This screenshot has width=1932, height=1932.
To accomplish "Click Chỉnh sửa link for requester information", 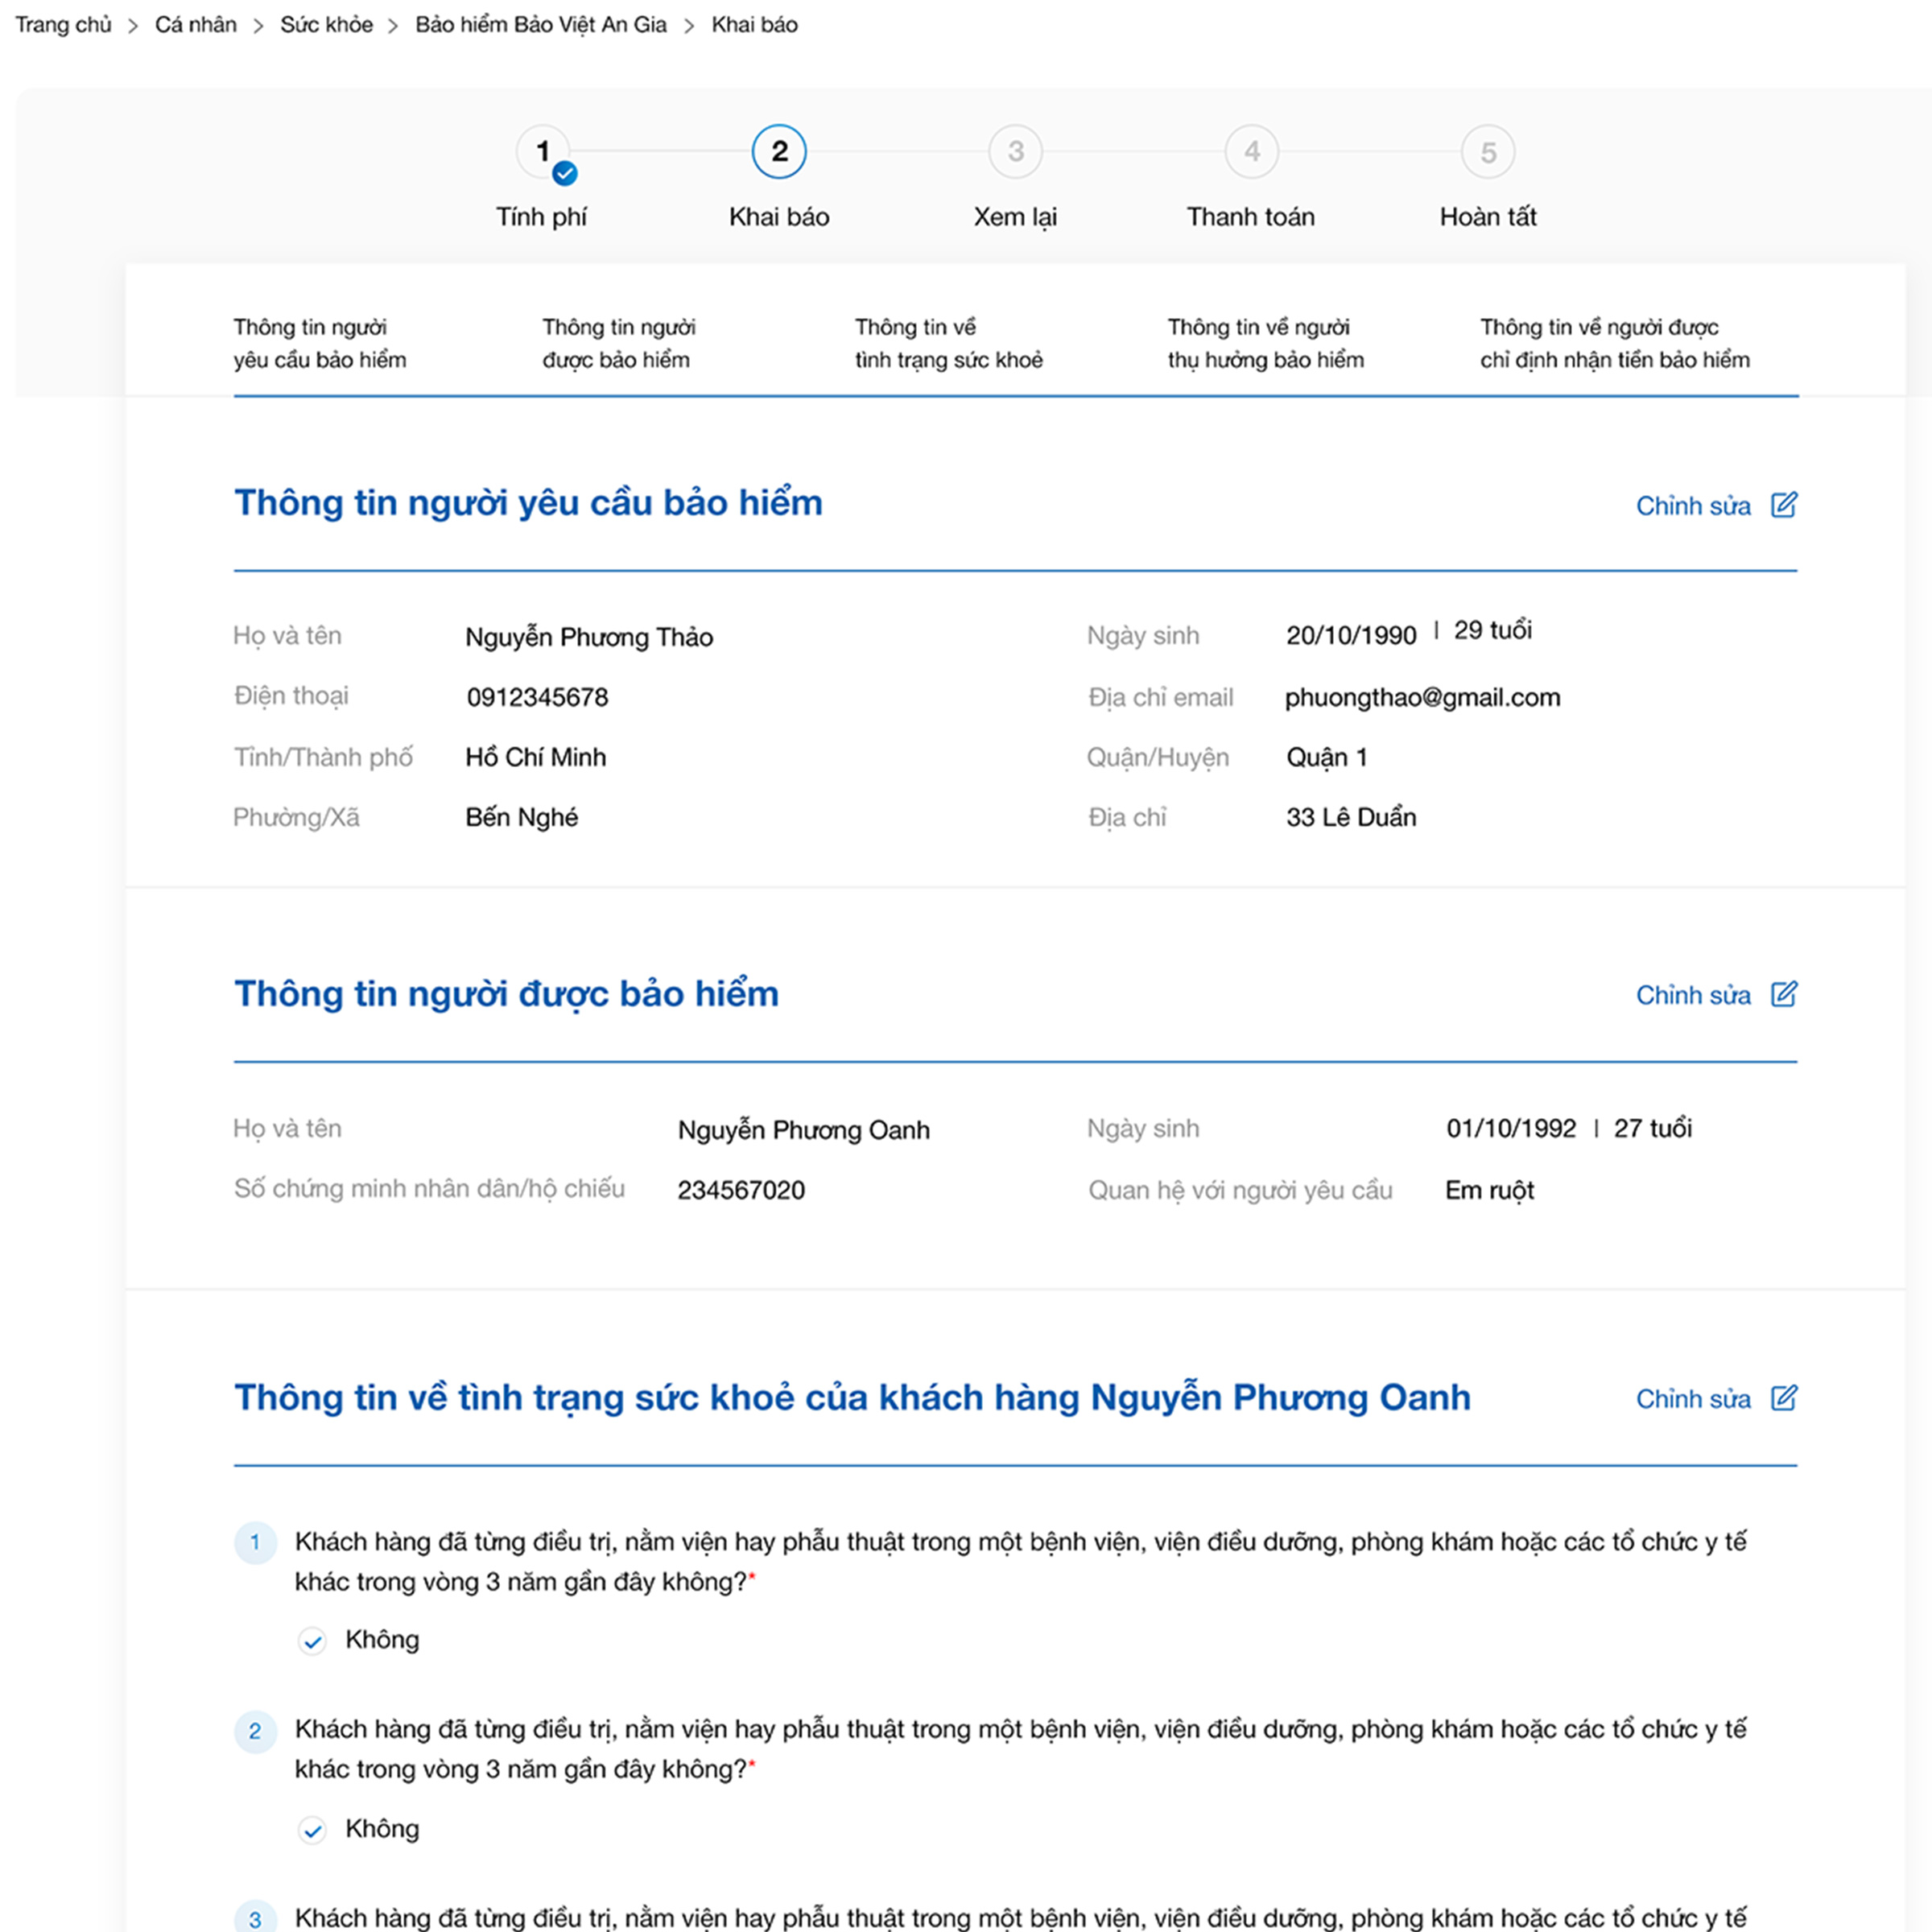I will tap(1693, 506).
